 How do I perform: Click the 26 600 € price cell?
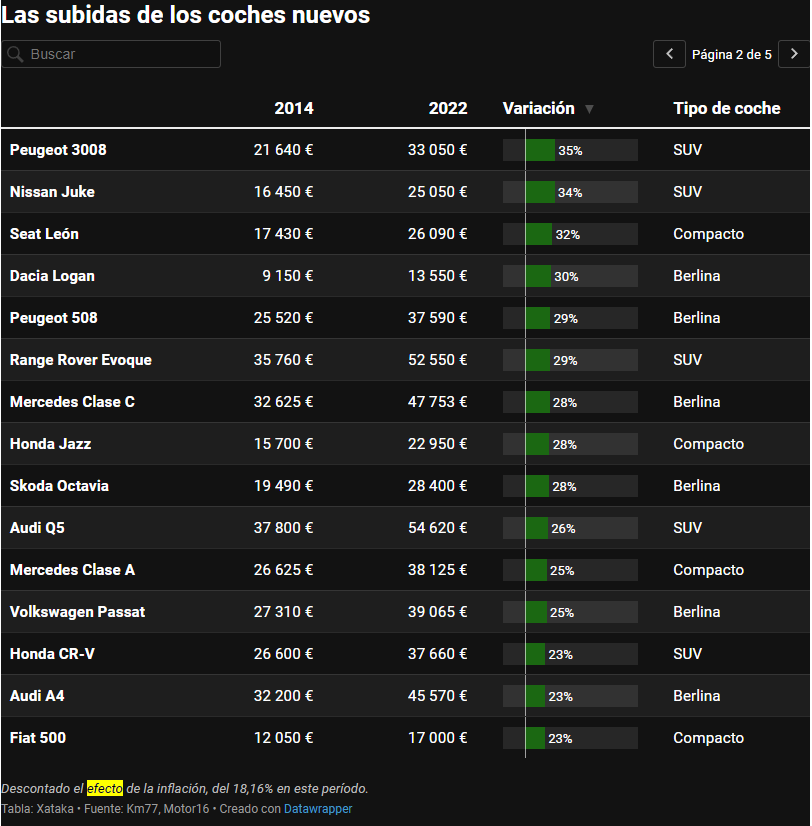click(283, 654)
